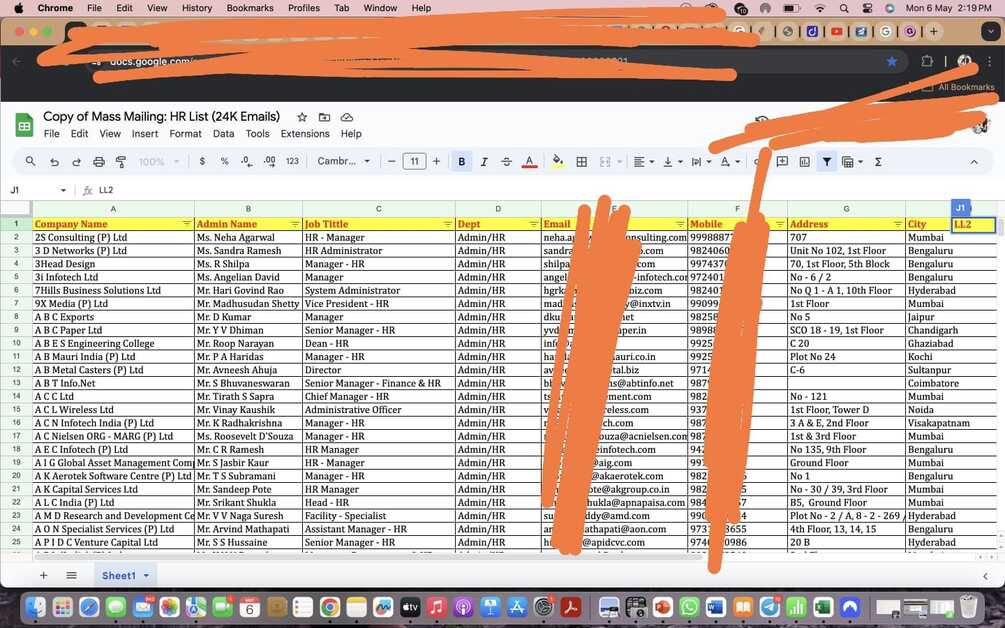Move the document to a folder
1005x628 pixels.
pyautogui.click(x=324, y=117)
